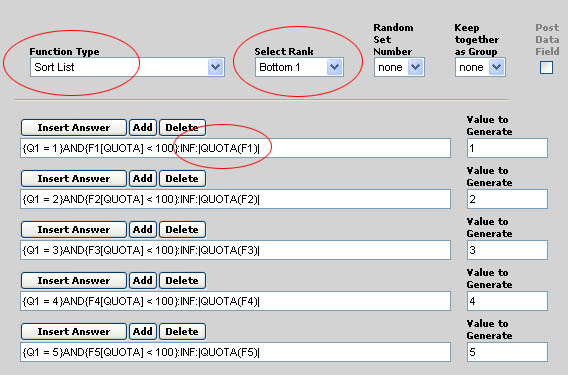Click Insert Answer above the Q1 = 4 row
568x375 pixels.
click(74, 281)
